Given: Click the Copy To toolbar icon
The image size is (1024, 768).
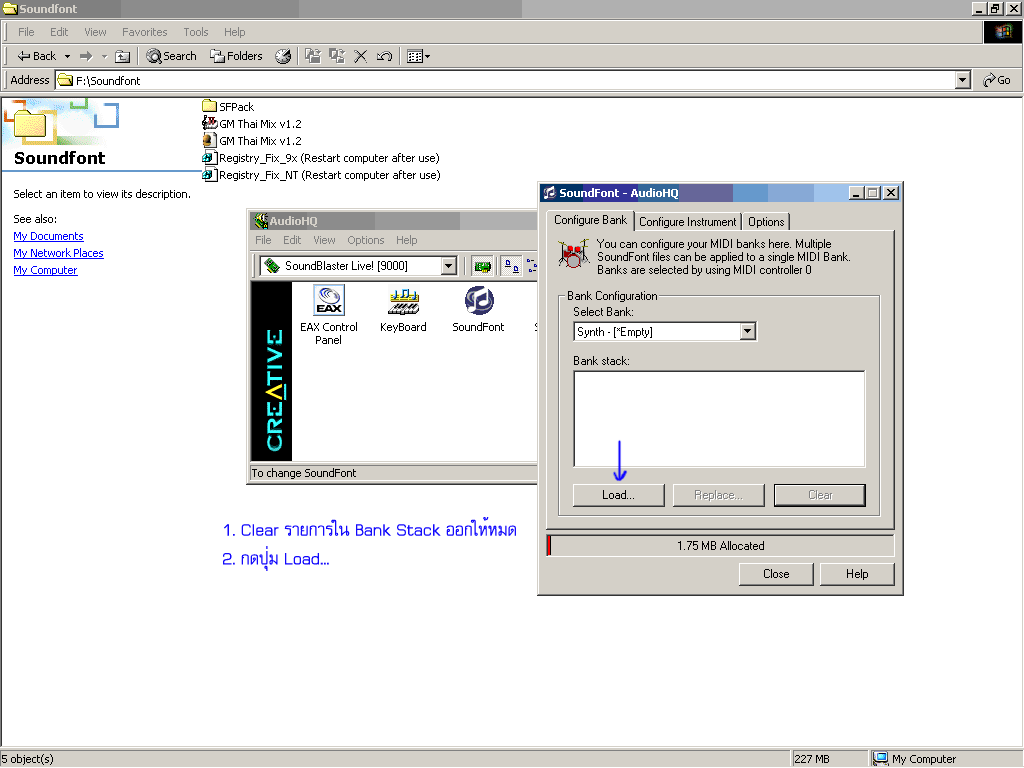Looking at the screenshot, I should click(x=337, y=56).
